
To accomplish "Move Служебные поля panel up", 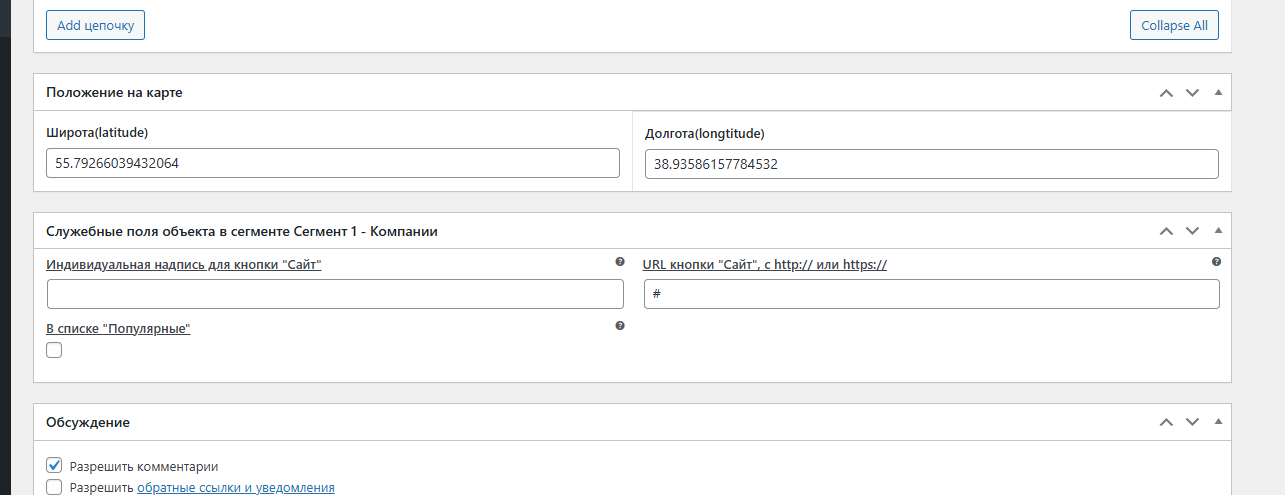I will tap(1165, 231).
